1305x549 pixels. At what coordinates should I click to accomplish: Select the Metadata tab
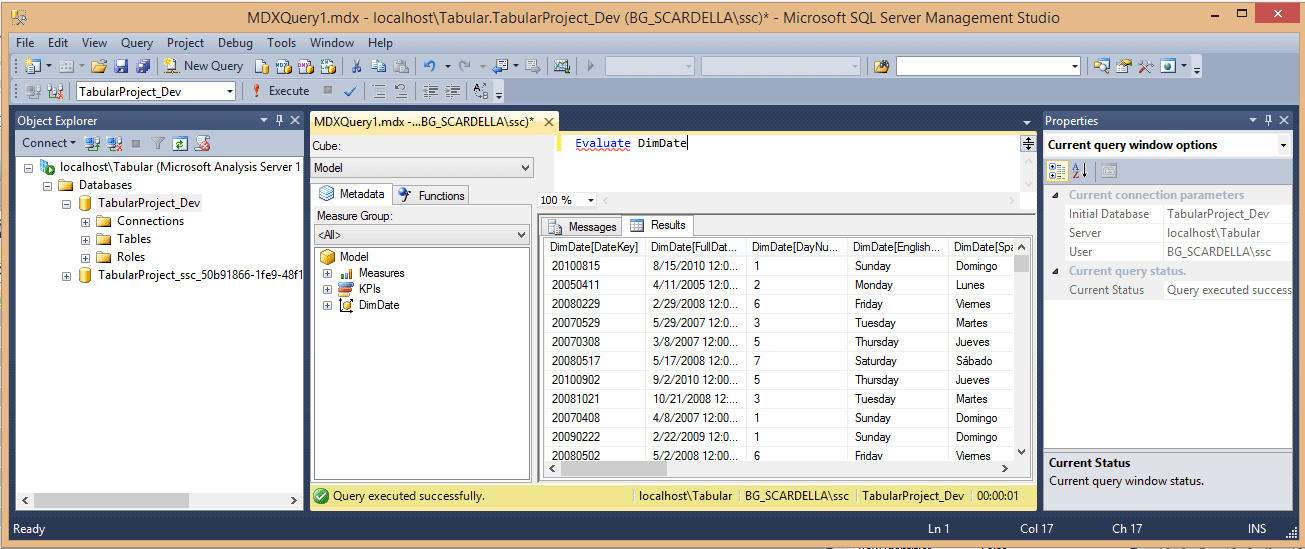[x=351, y=195]
